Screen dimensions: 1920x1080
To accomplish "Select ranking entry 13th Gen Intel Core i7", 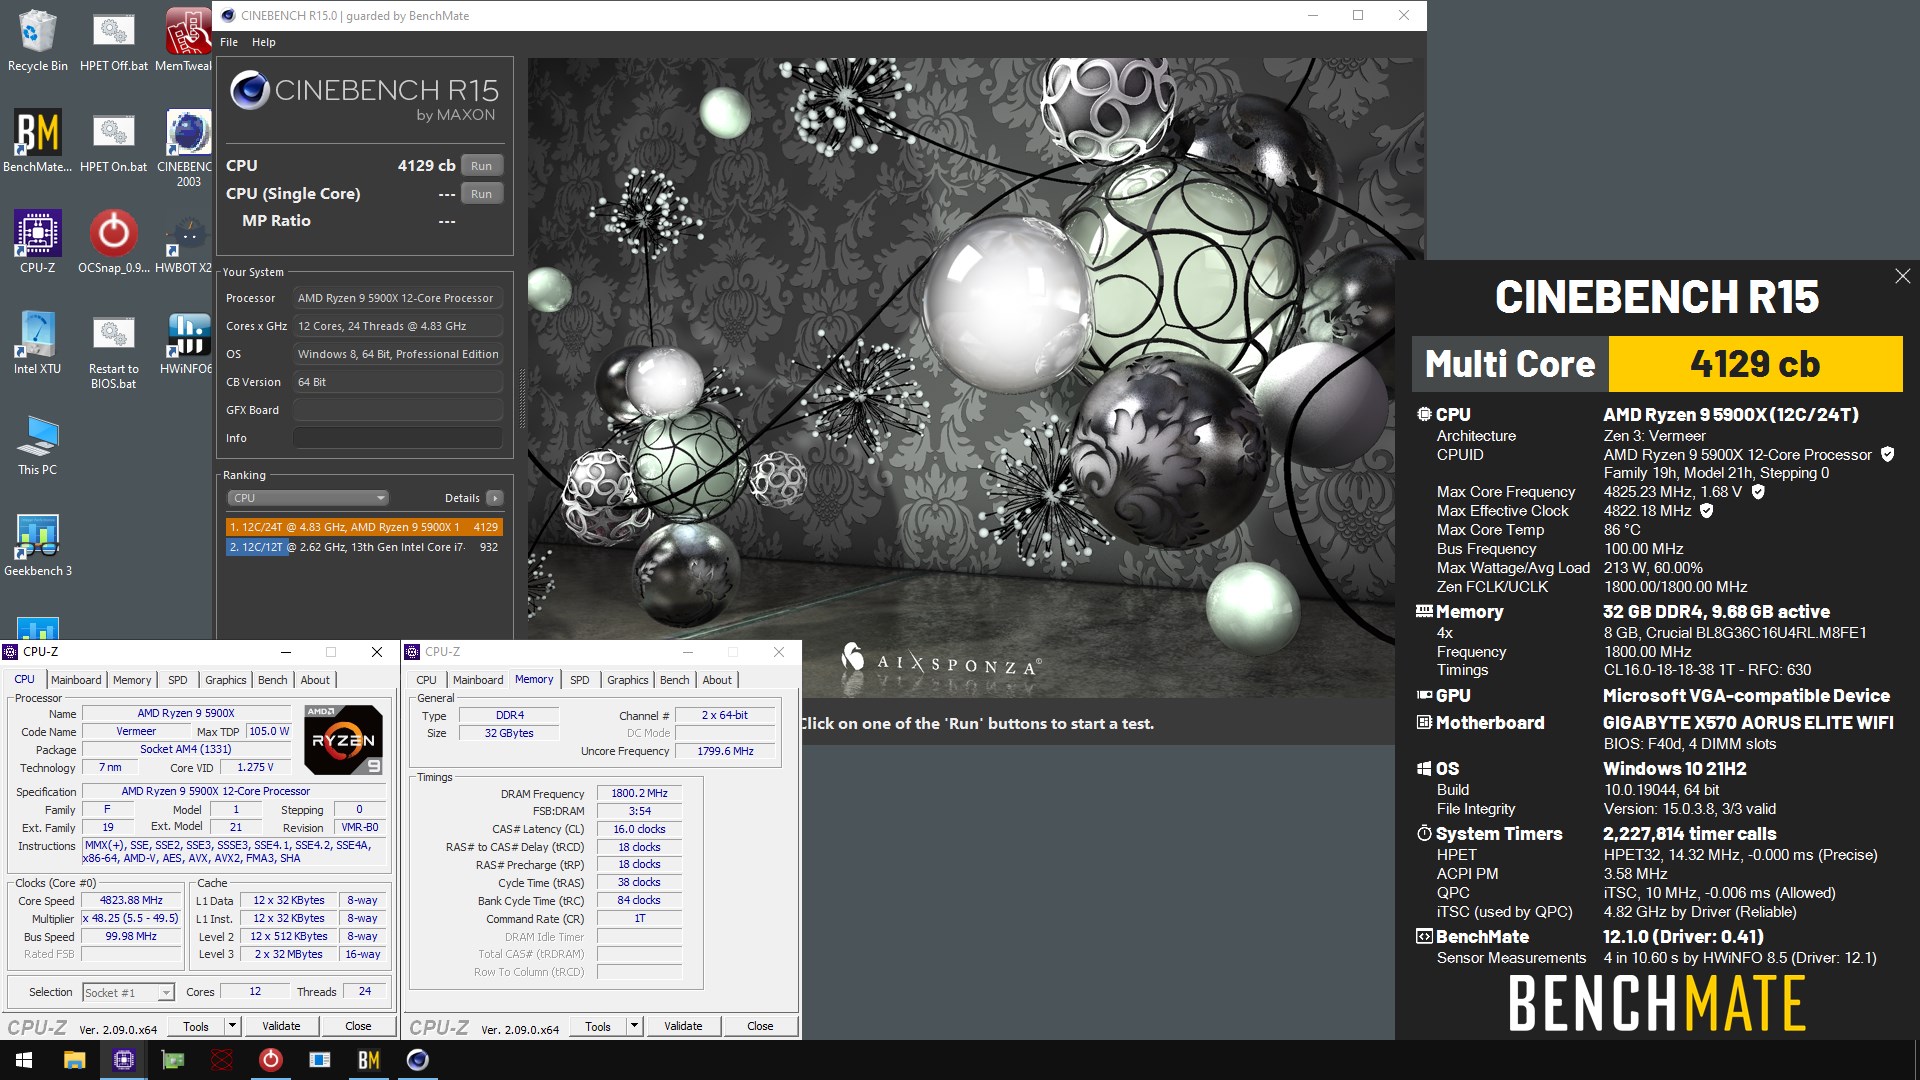I will point(364,547).
